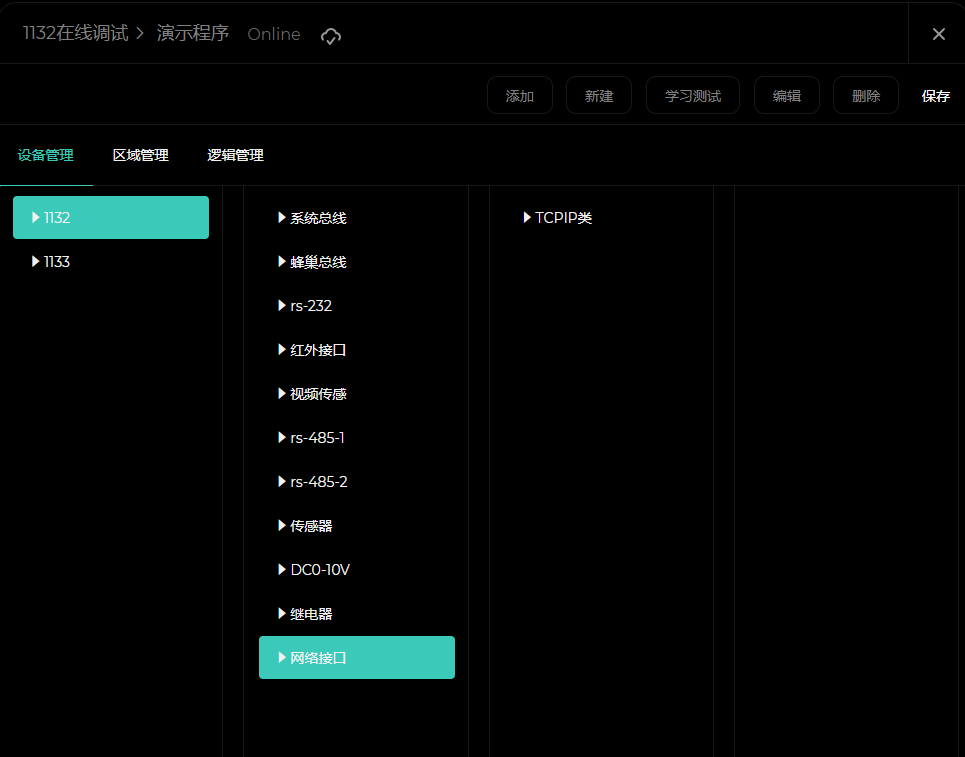Viewport: 965px width, 757px height.
Task: Click the 编辑 button
Action: click(787, 95)
